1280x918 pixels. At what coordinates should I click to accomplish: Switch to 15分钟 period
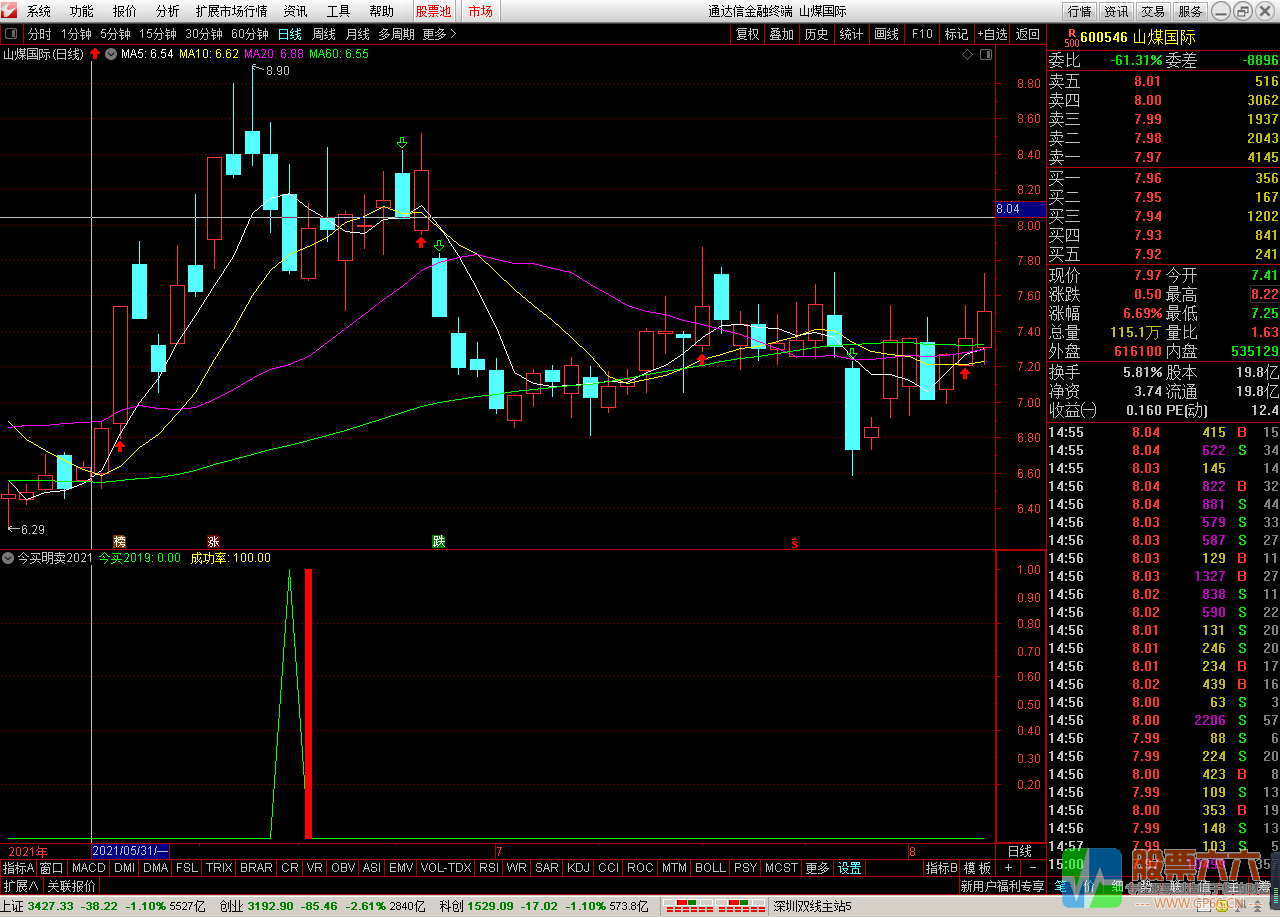pos(158,33)
